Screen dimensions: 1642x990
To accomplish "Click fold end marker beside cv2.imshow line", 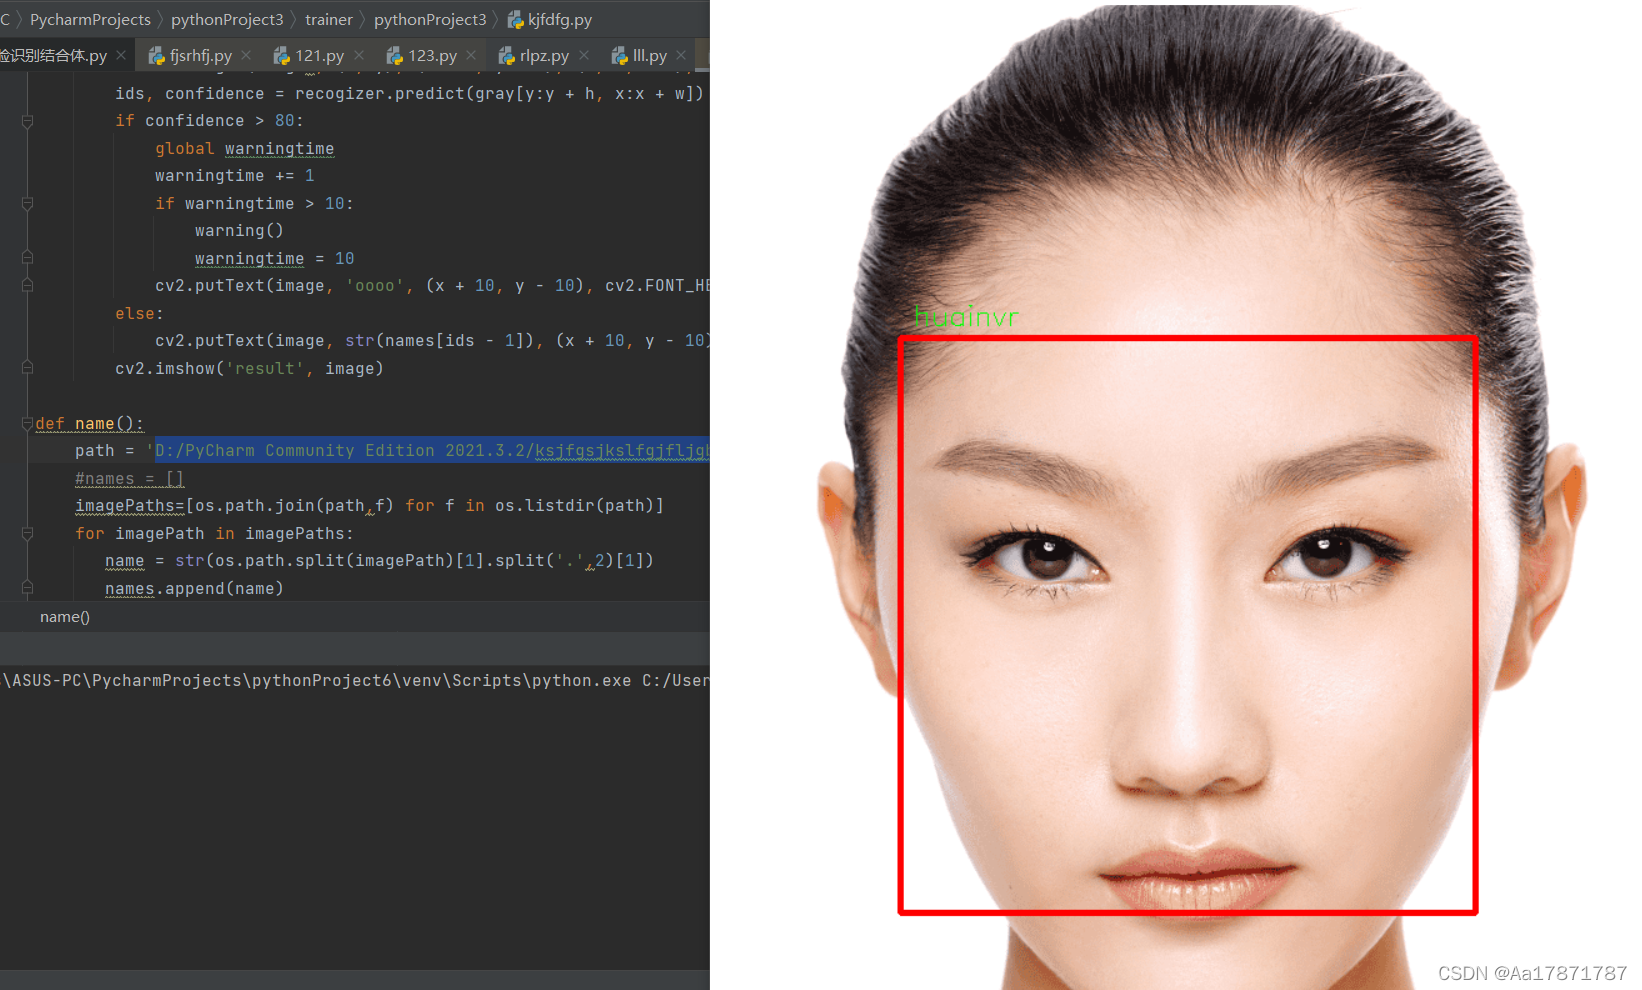I will tap(27, 368).
